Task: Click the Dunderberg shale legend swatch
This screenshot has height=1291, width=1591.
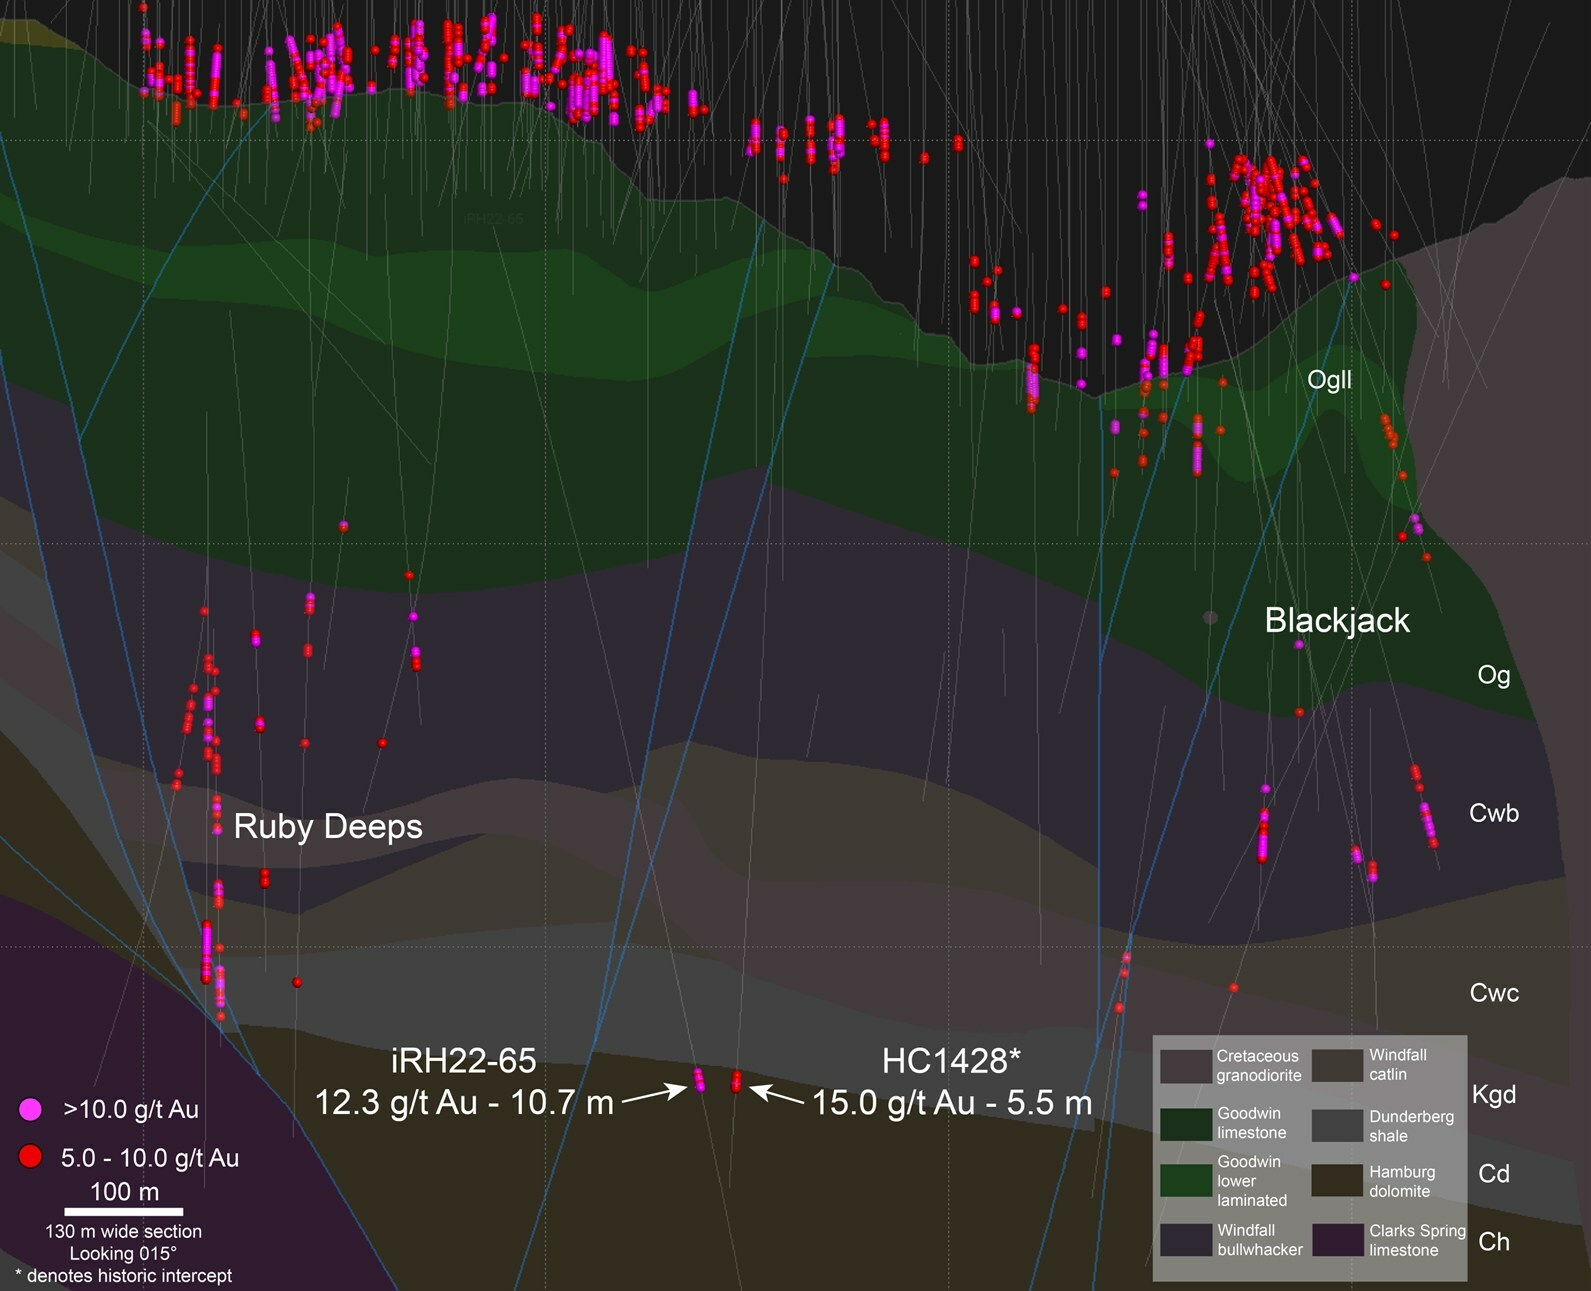Action: pyautogui.click(x=1338, y=1124)
